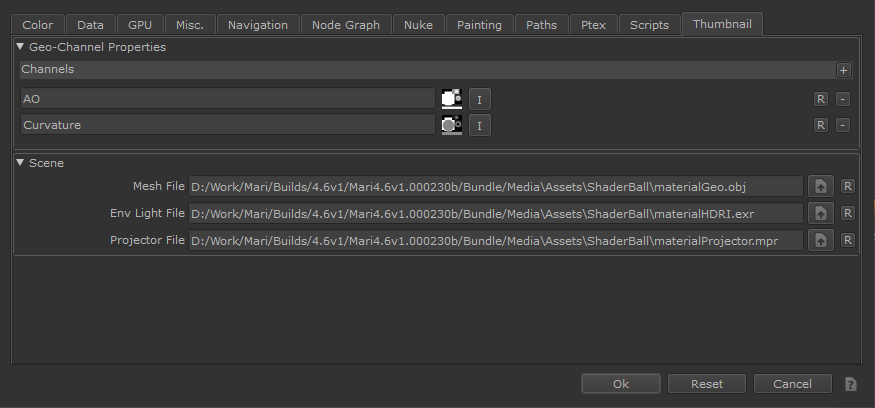Collapse the Scene section

point(20,162)
